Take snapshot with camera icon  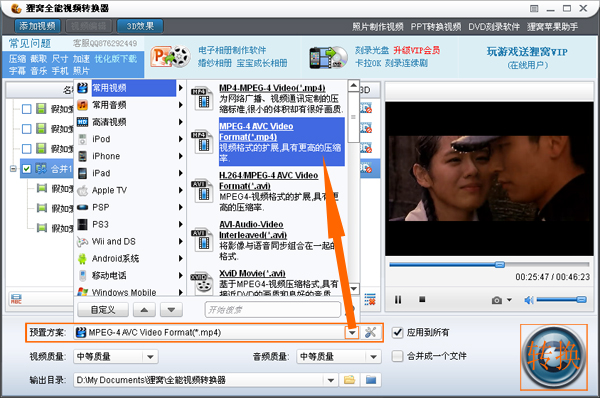click(497, 300)
